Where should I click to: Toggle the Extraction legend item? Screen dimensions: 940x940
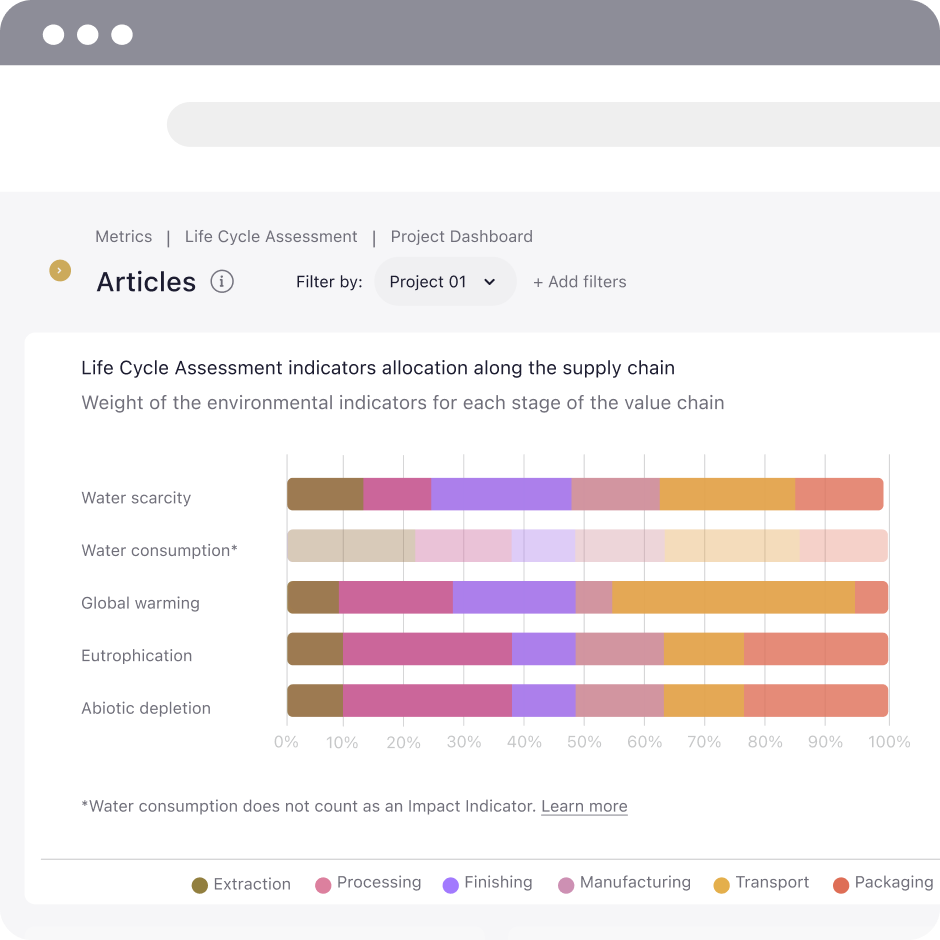(x=241, y=884)
